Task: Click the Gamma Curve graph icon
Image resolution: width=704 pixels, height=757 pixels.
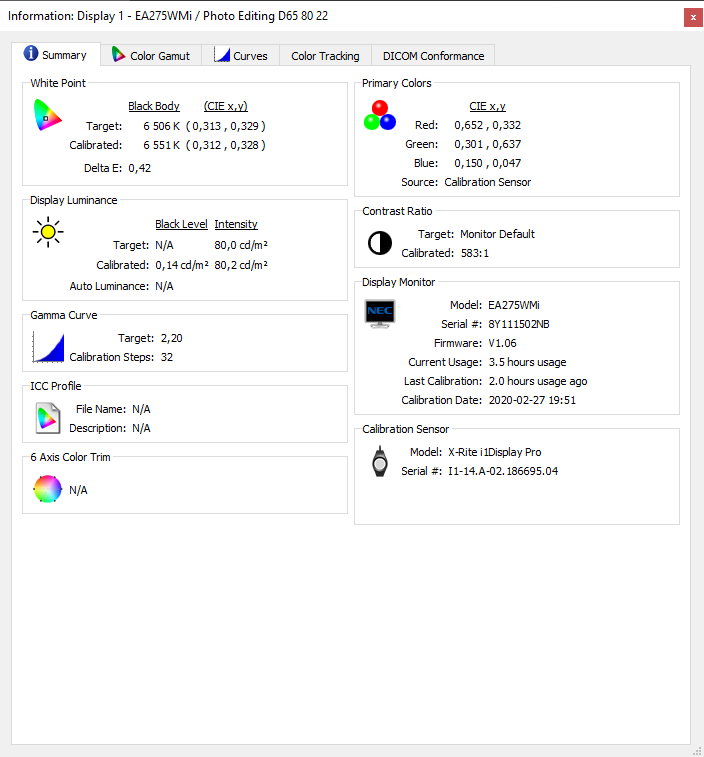Action: [x=48, y=347]
